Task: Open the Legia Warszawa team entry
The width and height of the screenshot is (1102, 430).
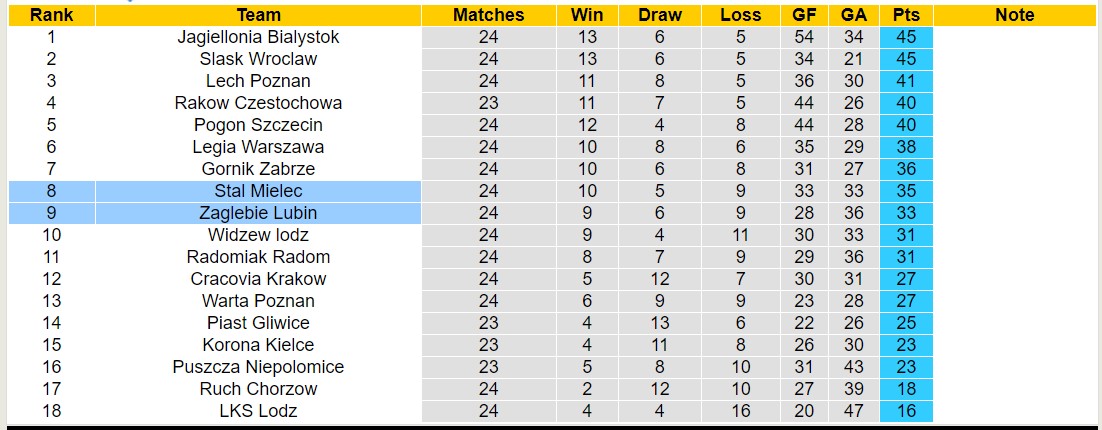Action: [x=258, y=147]
